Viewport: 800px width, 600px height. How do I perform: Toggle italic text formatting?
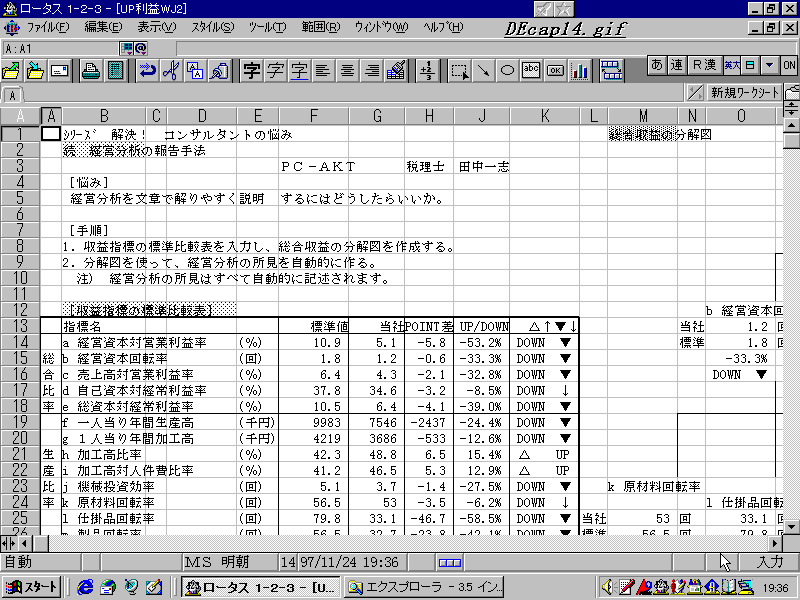(x=275, y=70)
